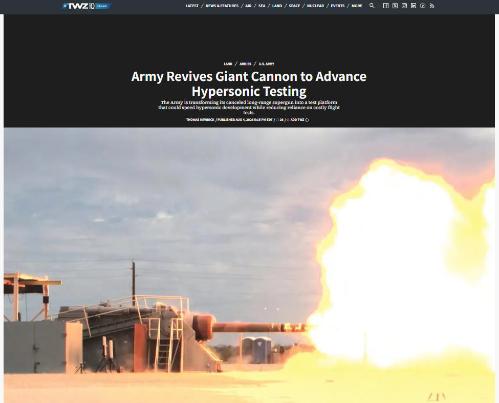Click the U.S. Army breadcrumb tag
499x403 pixels.
[x=267, y=64]
